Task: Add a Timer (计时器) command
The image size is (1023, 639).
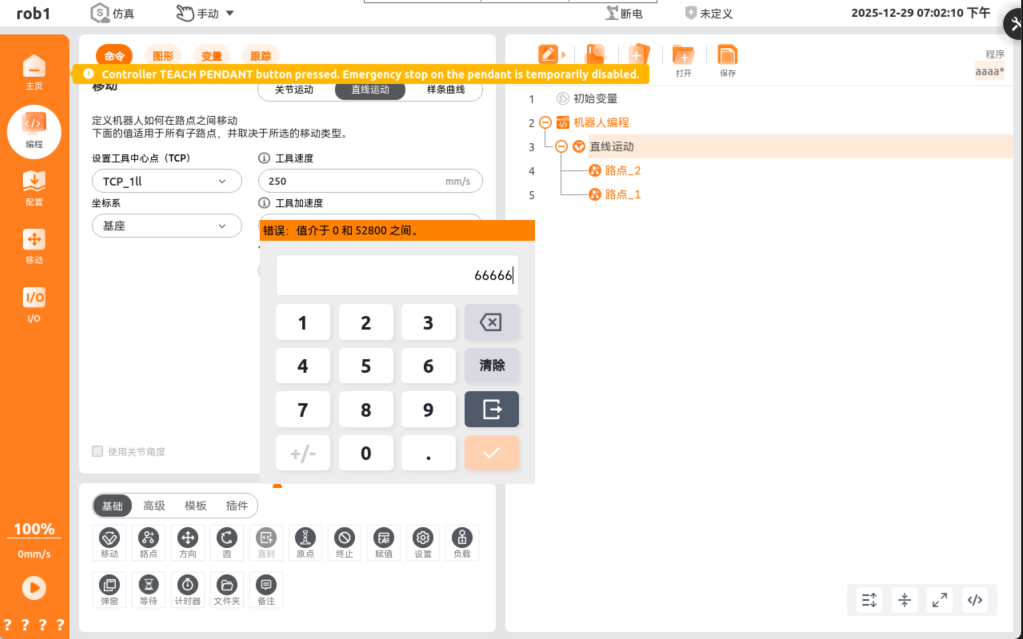Action: pyautogui.click(x=187, y=589)
